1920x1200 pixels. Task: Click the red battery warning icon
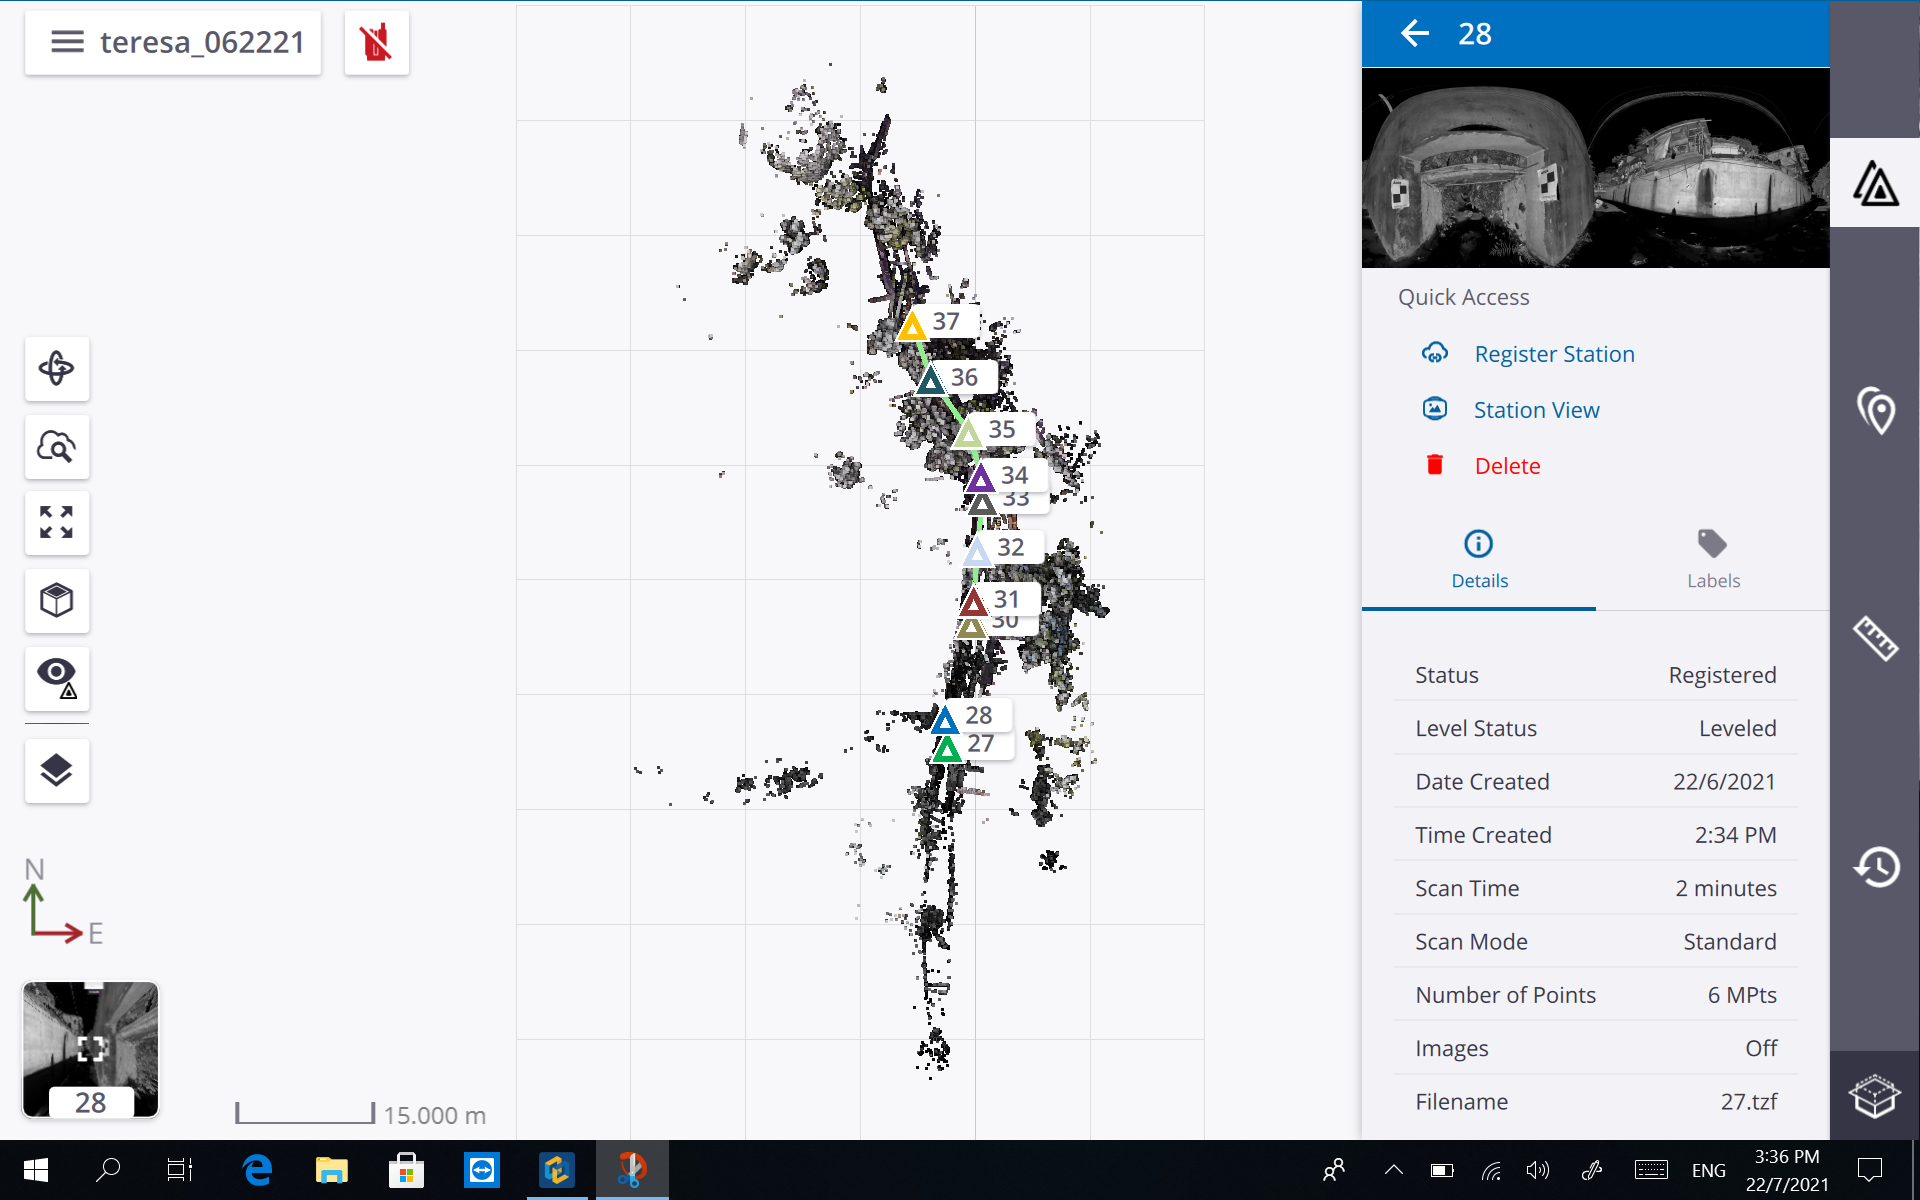(376, 43)
